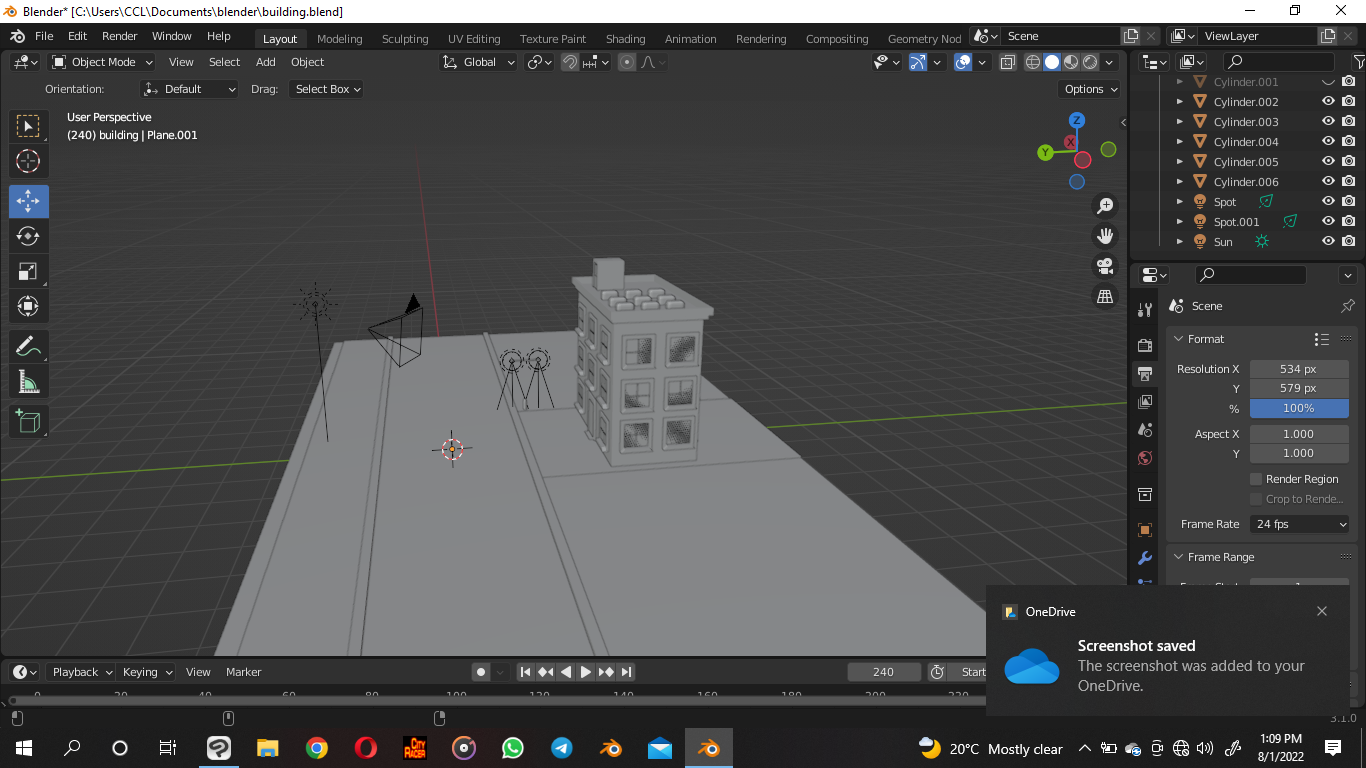Disable rendering for Cylinder.006 camera icon
This screenshot has height=768, width=1366.
coord(1348,181)
